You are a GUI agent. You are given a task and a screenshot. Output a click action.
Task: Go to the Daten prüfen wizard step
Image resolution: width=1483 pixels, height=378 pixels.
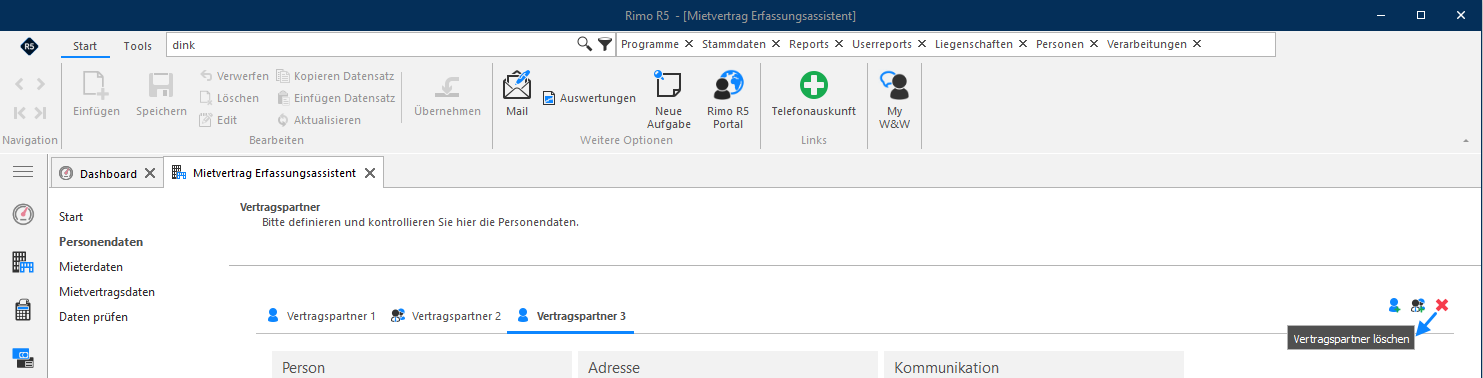93,316
